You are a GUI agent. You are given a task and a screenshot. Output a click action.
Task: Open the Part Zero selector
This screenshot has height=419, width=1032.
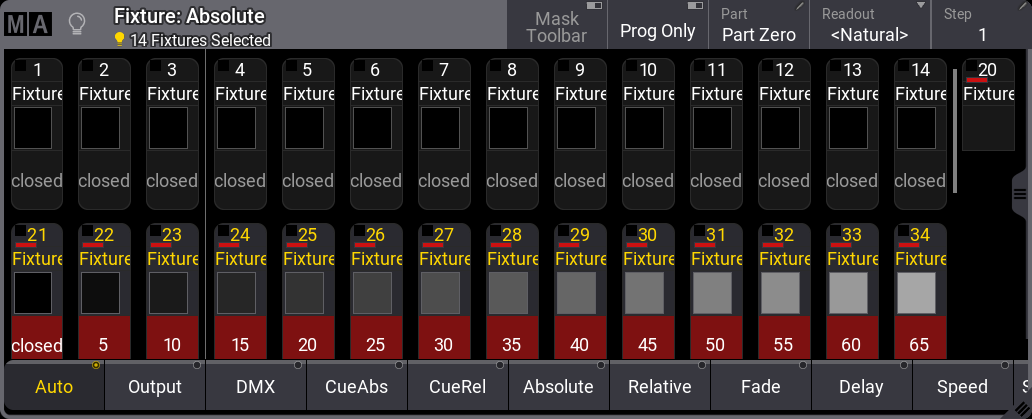(x=759, y=24)
